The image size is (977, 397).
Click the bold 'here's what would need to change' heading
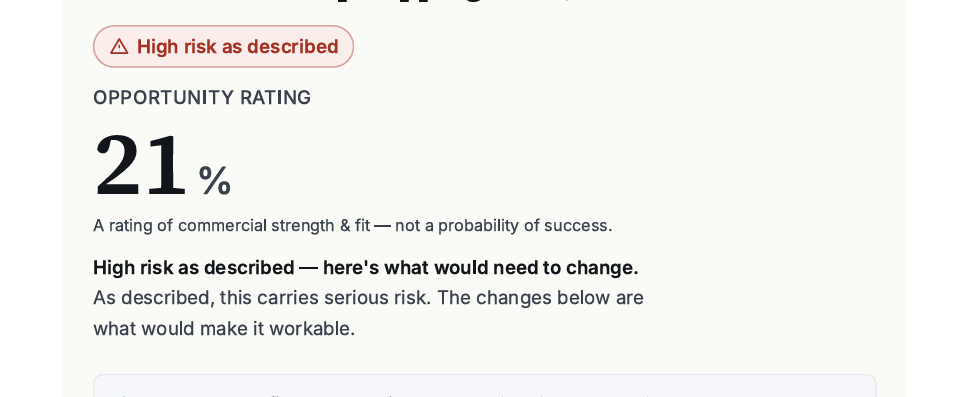point(480,268)
